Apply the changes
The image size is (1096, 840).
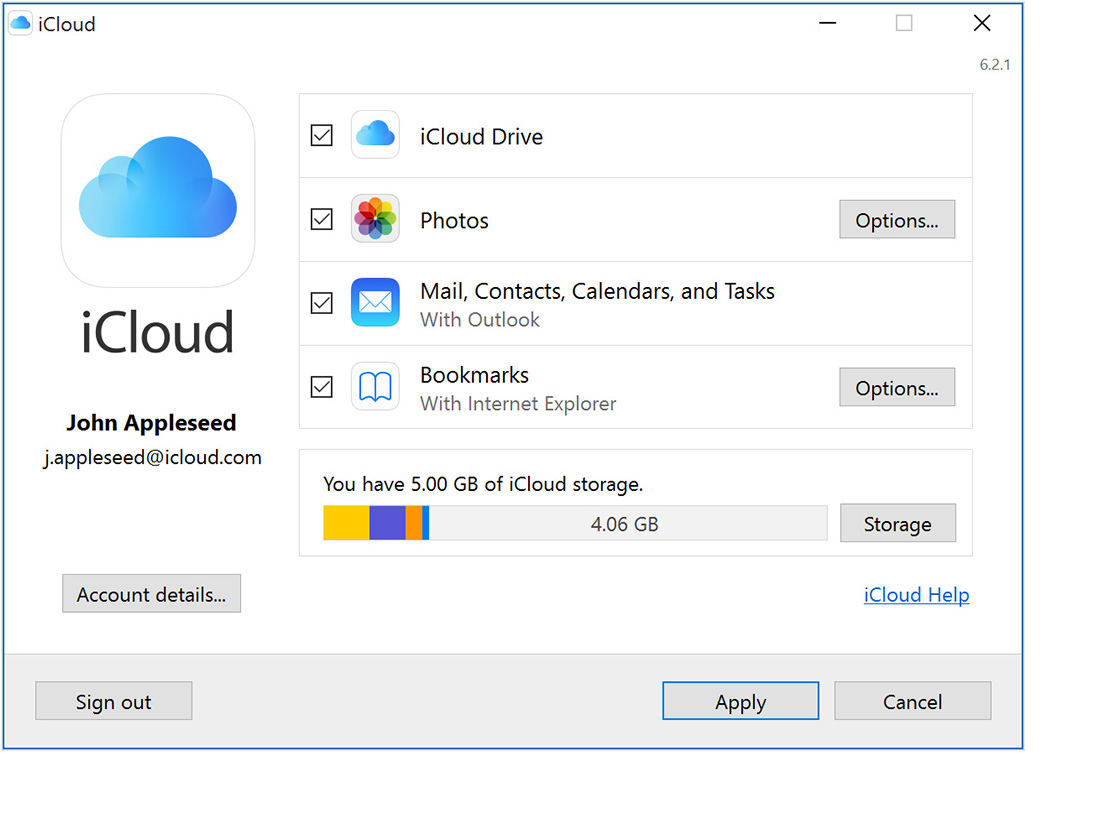click(741, 701)
